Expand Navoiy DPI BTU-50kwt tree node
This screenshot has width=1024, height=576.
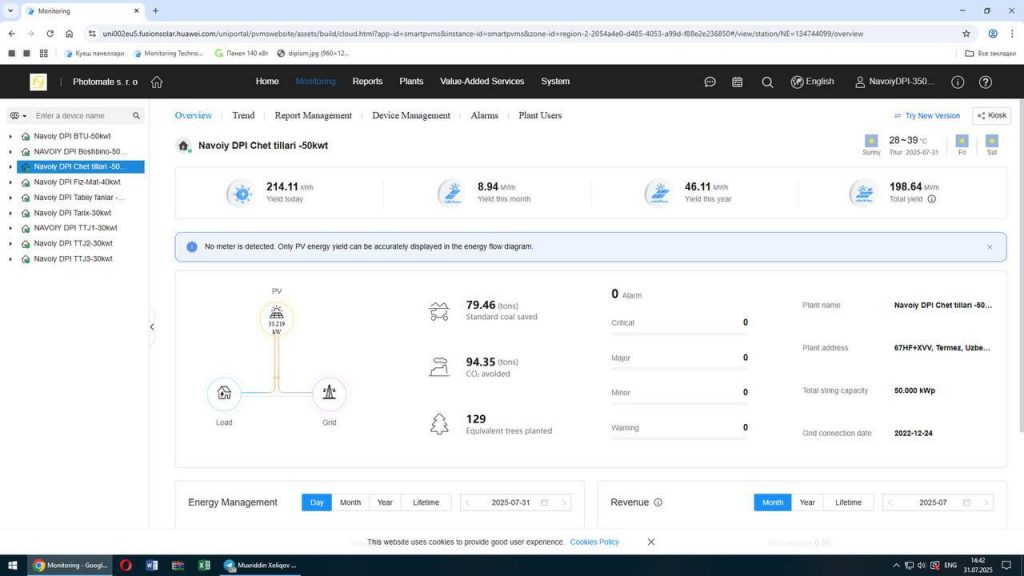pyautogui.click(x=10, y=135)
